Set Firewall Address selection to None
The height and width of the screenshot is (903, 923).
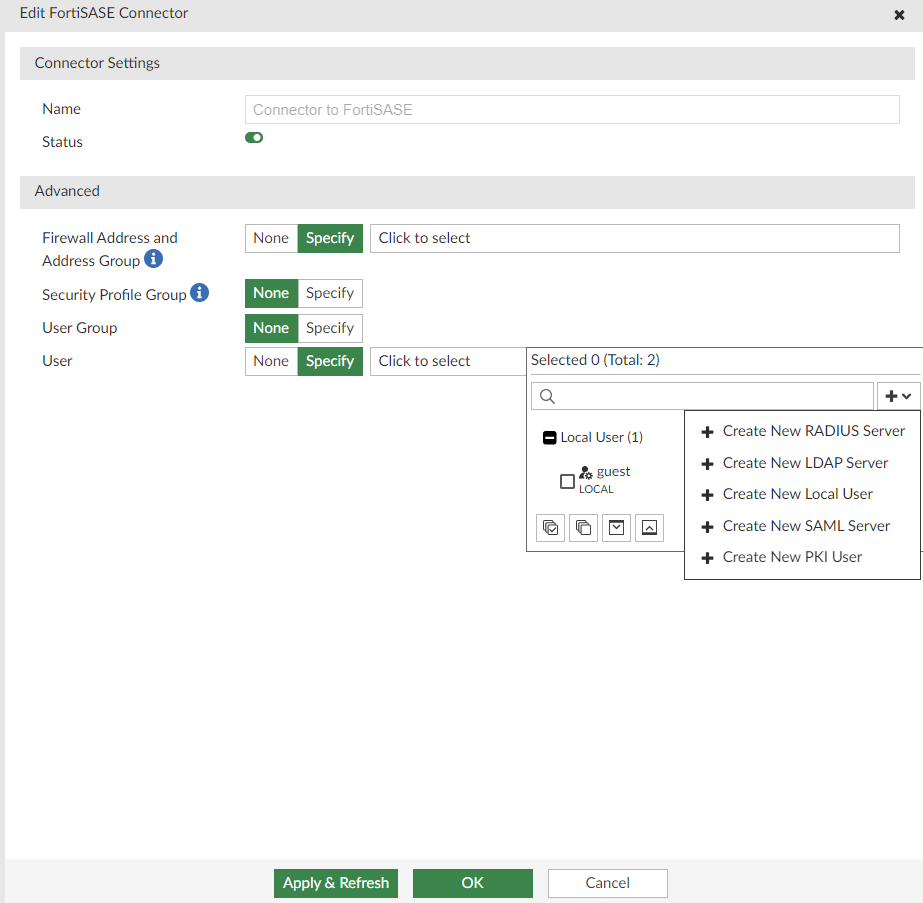pos(270,238)
